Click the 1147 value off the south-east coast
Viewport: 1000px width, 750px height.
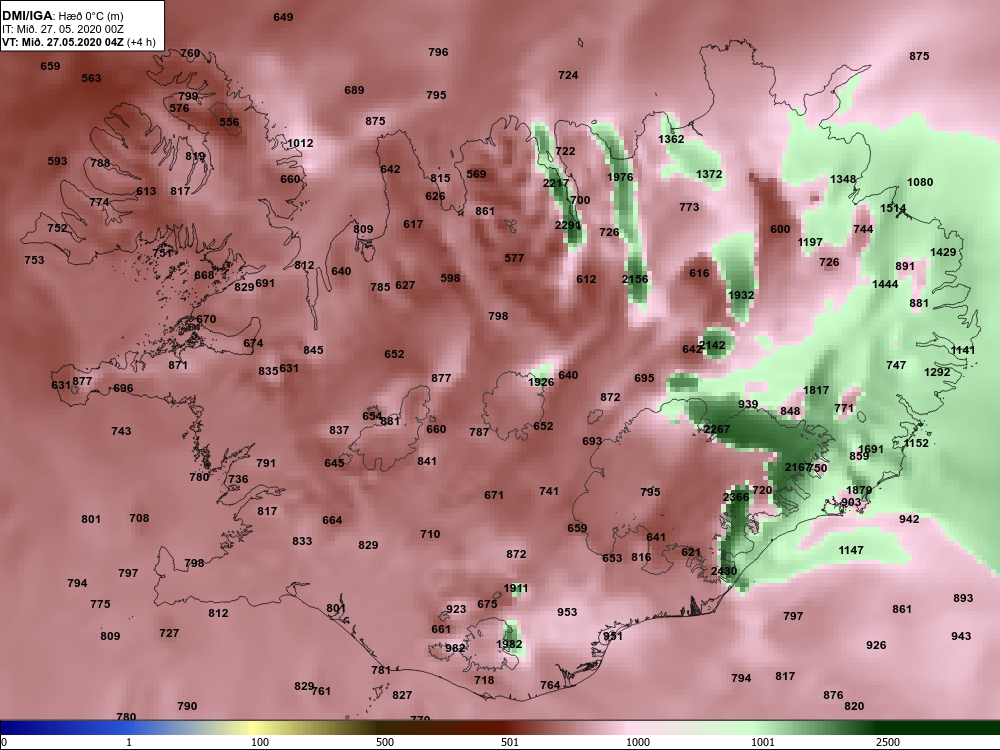point(851,550)
